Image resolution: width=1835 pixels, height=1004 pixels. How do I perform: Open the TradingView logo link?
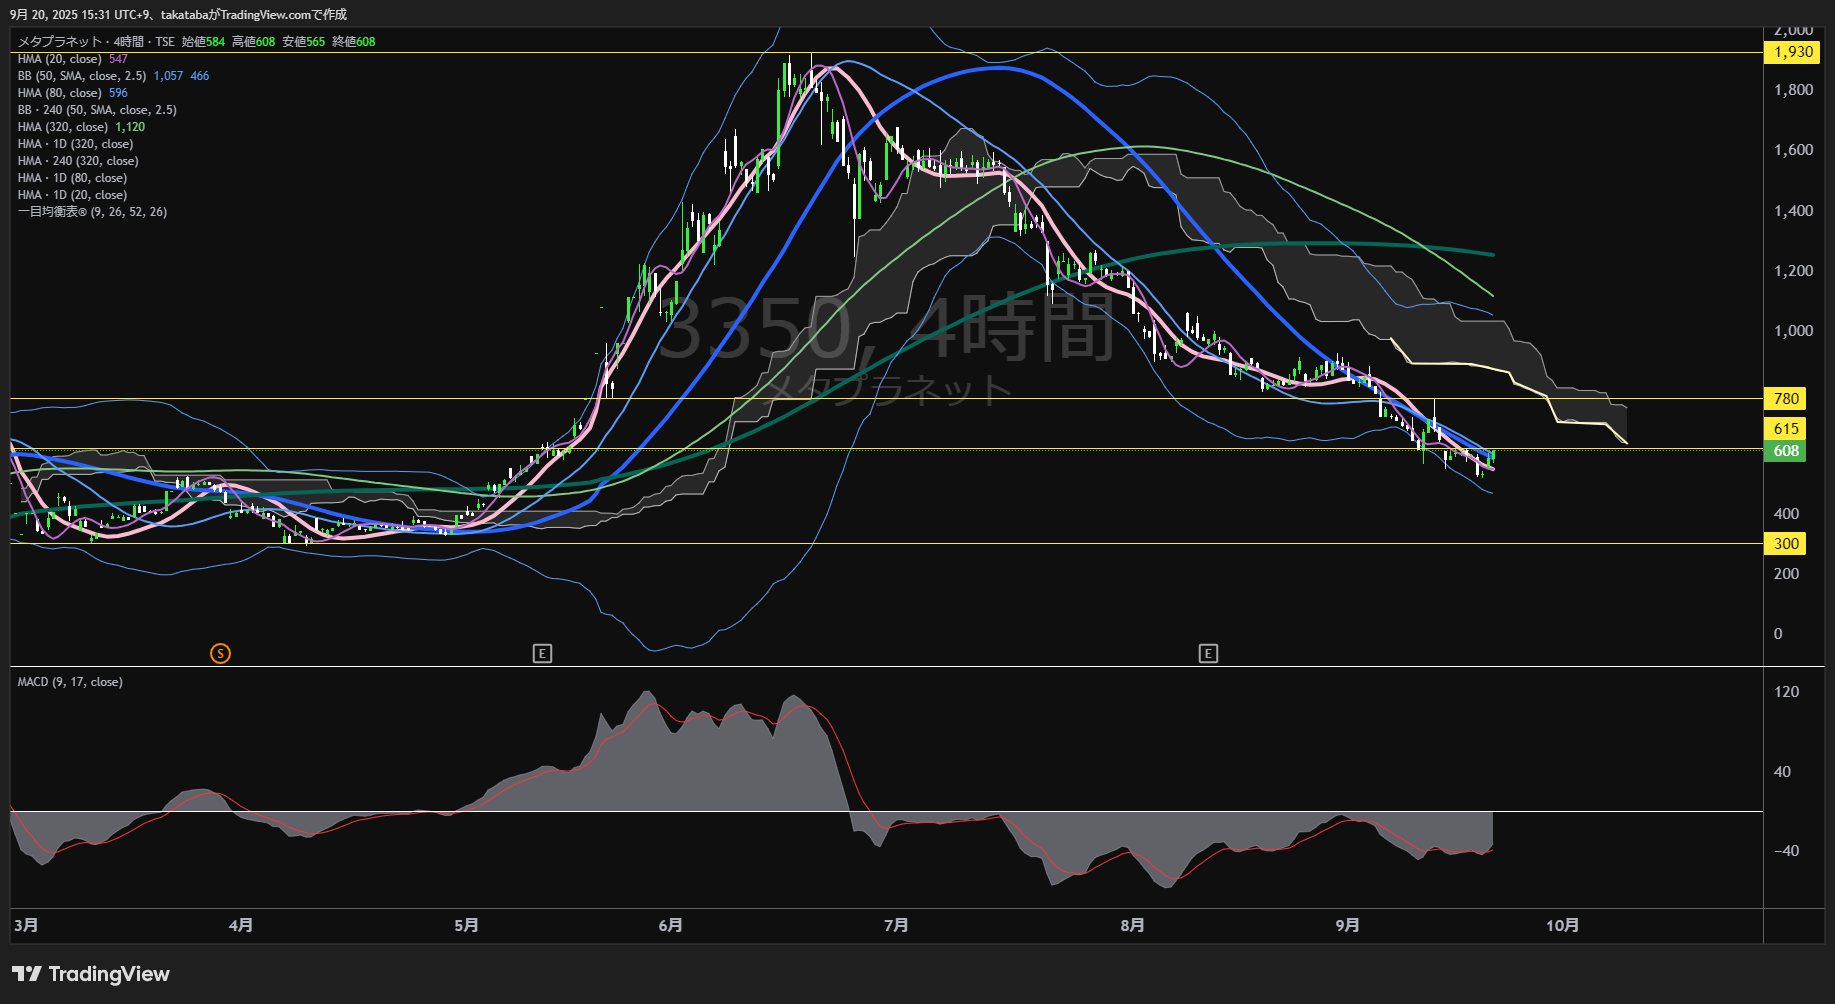tap(91, 974)
